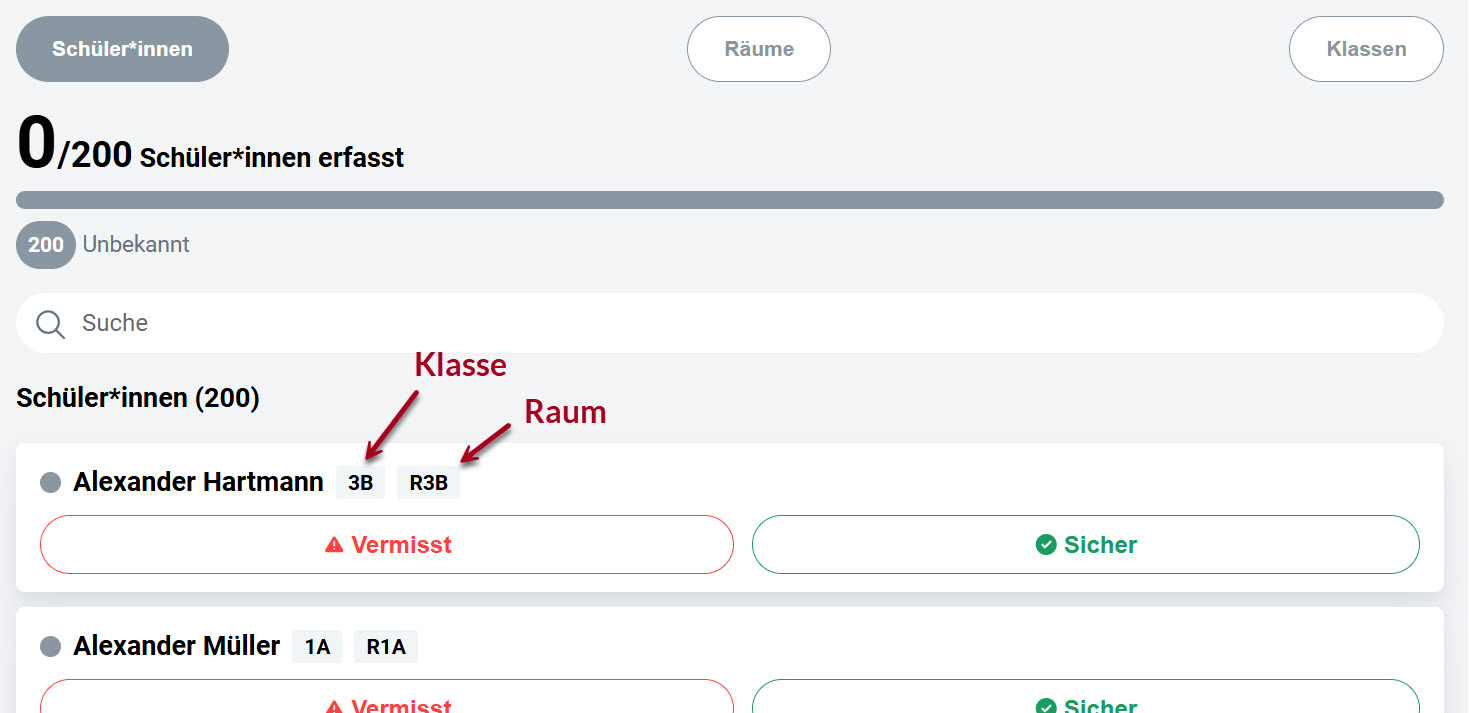The width and height of the screenshot is (1469, 713).
Task: Click the gray progress bar under the counter
Action: 734,197
